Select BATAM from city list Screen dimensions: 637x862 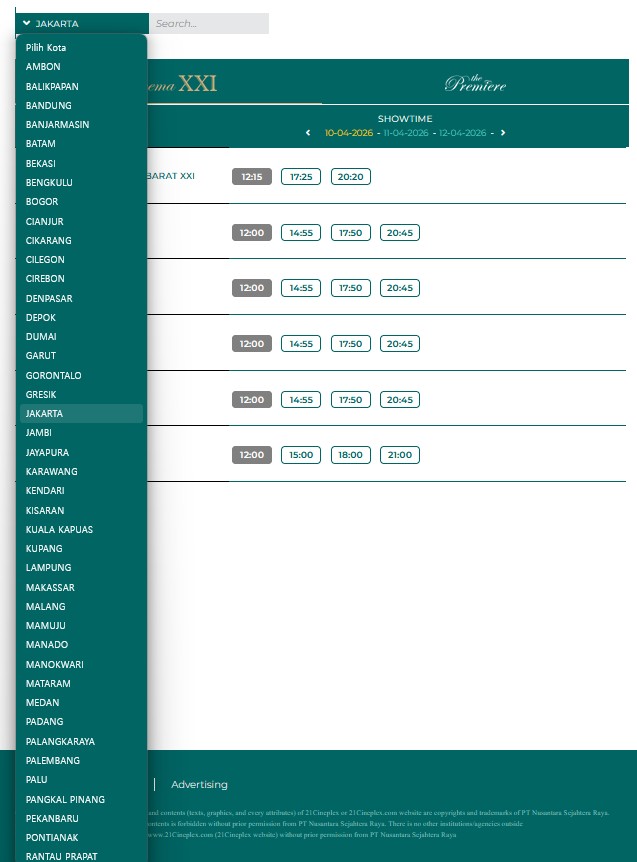(81, 143)
